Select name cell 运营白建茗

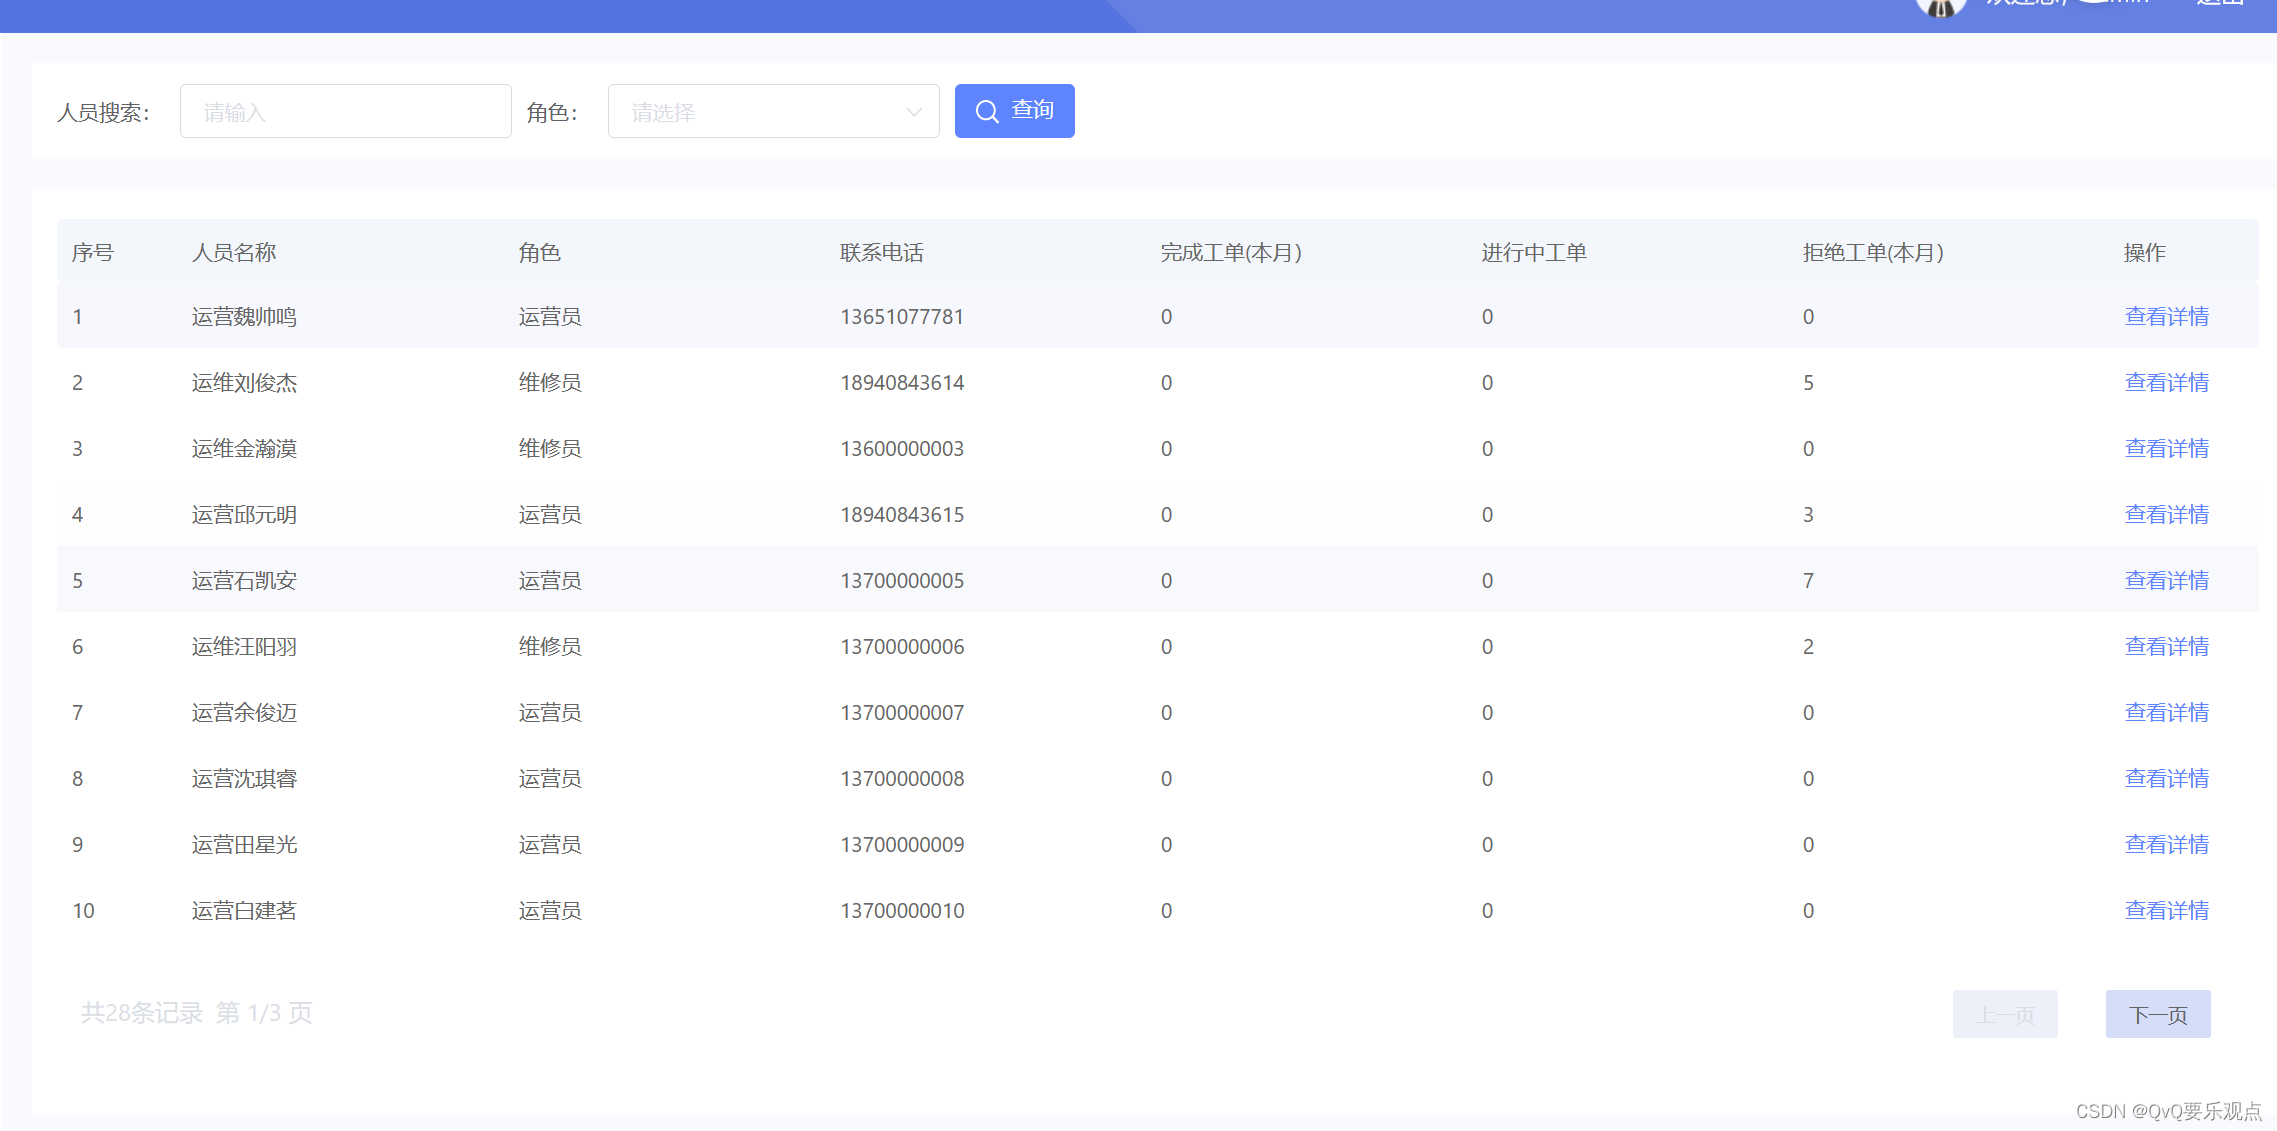[244, 911]
